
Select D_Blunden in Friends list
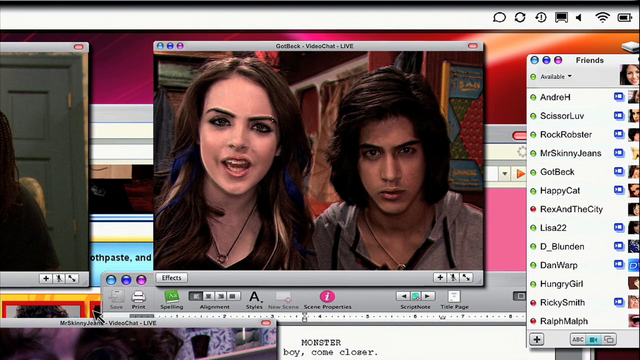pos(562,247)
